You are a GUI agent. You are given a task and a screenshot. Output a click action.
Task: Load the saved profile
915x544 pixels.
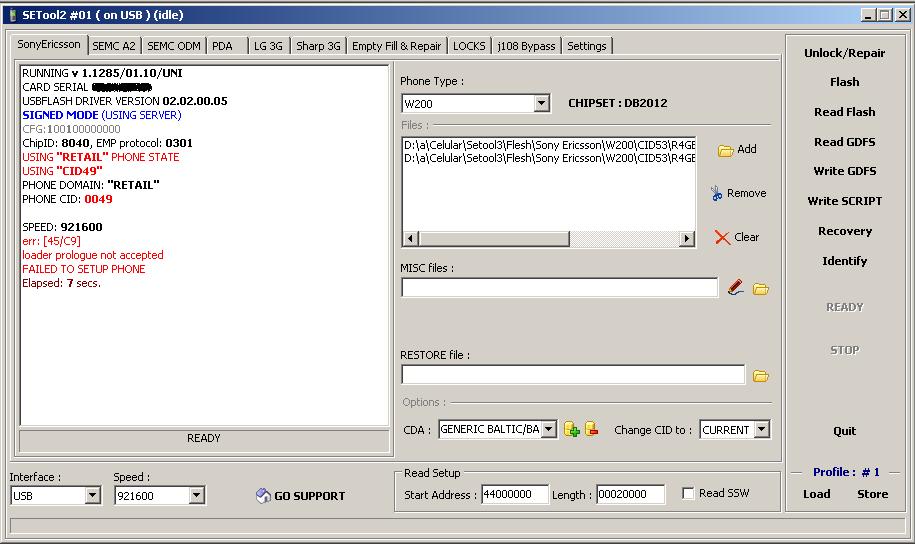[x=816, y=494]
